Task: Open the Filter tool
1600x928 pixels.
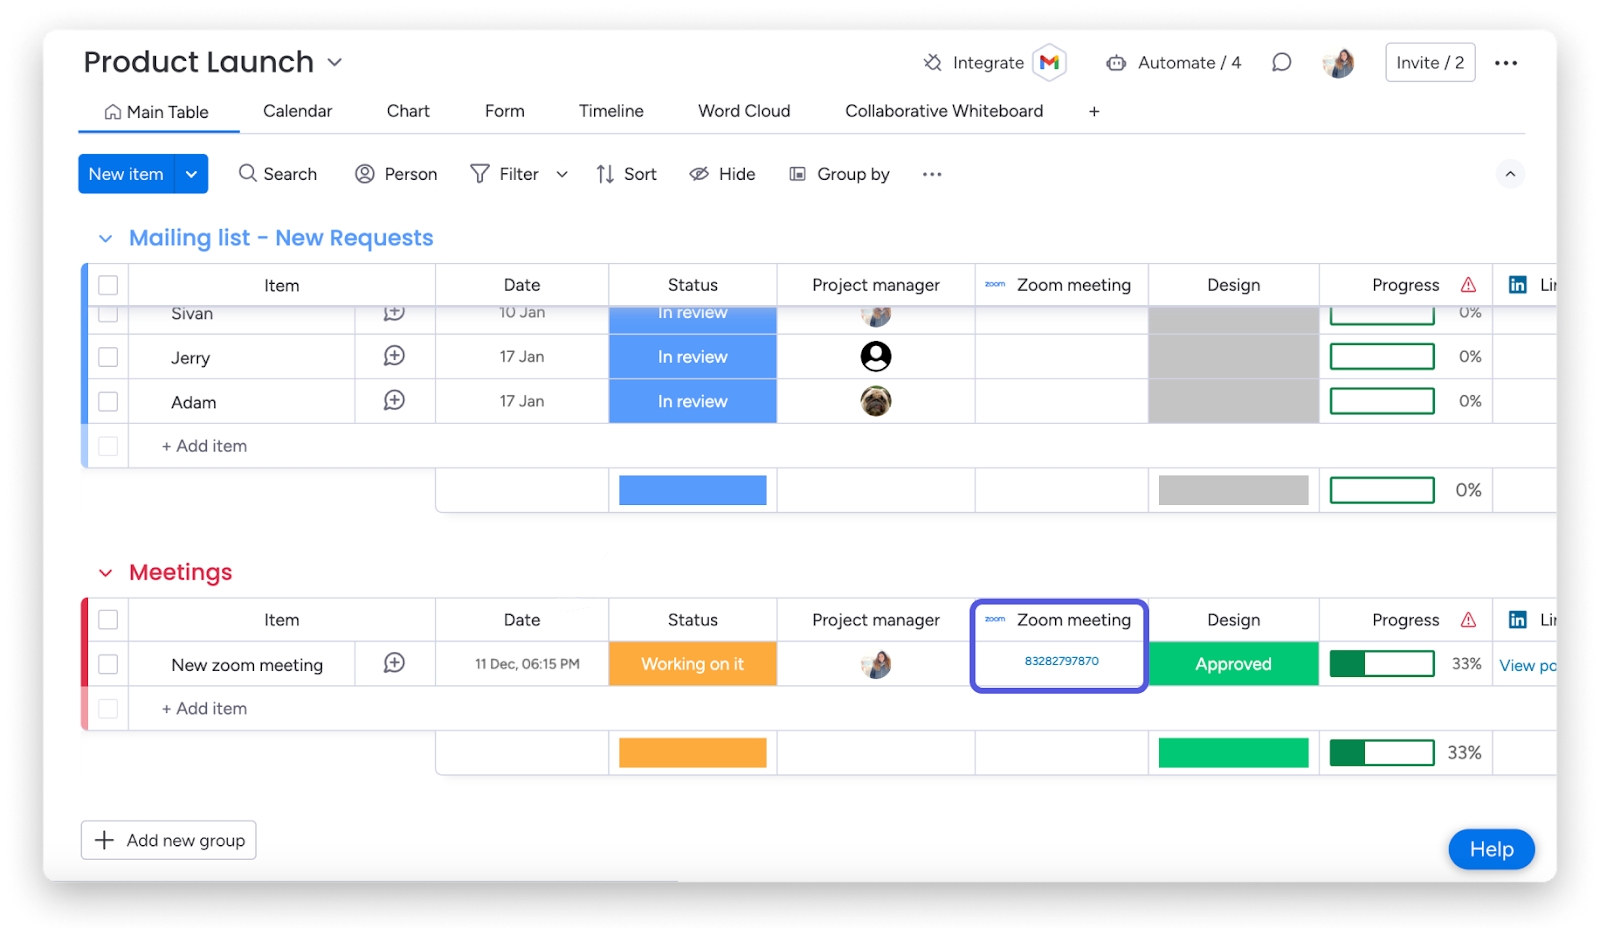Action: click(505, 173)
